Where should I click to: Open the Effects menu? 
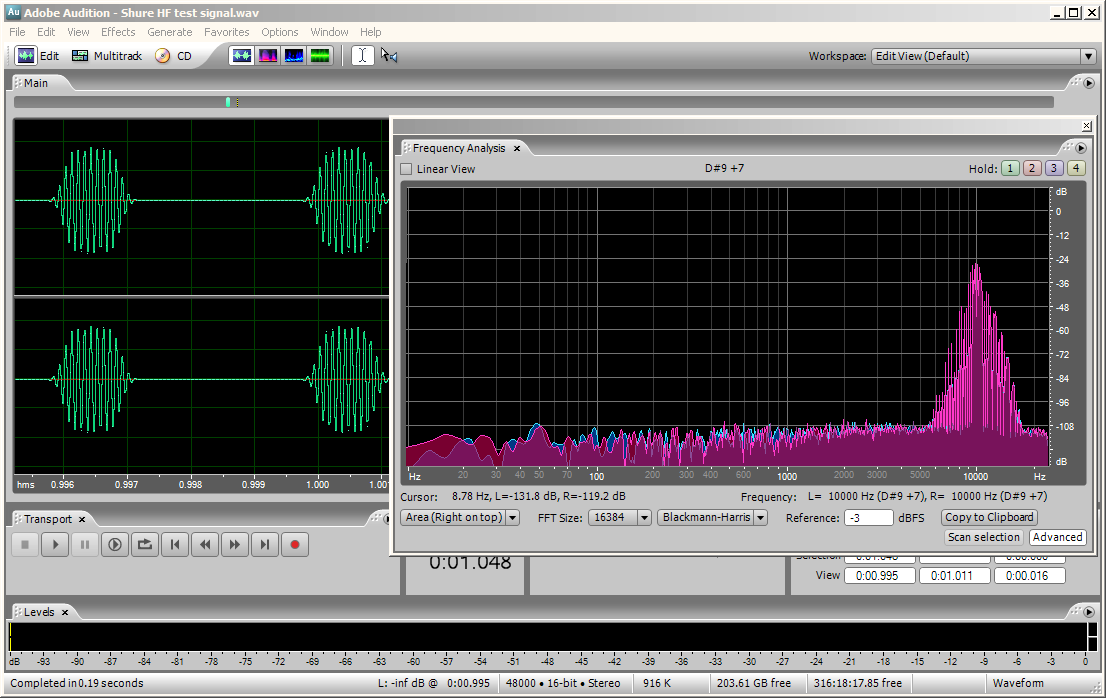click(x=118, y=32)
